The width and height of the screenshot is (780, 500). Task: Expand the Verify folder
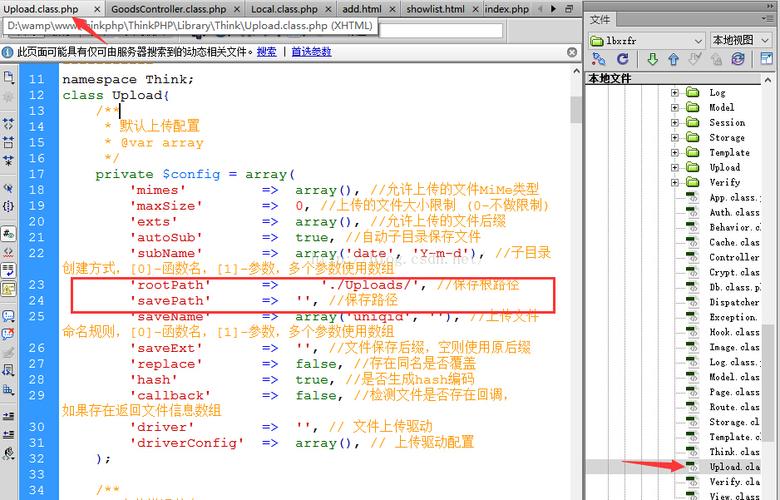tap(675, 183)
